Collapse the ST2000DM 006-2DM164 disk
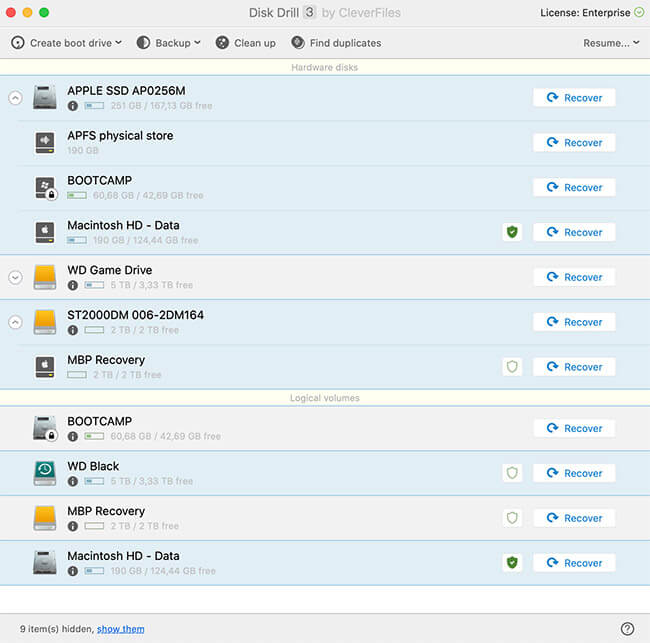This screenshot has width=650, height=643. point(15,322)
